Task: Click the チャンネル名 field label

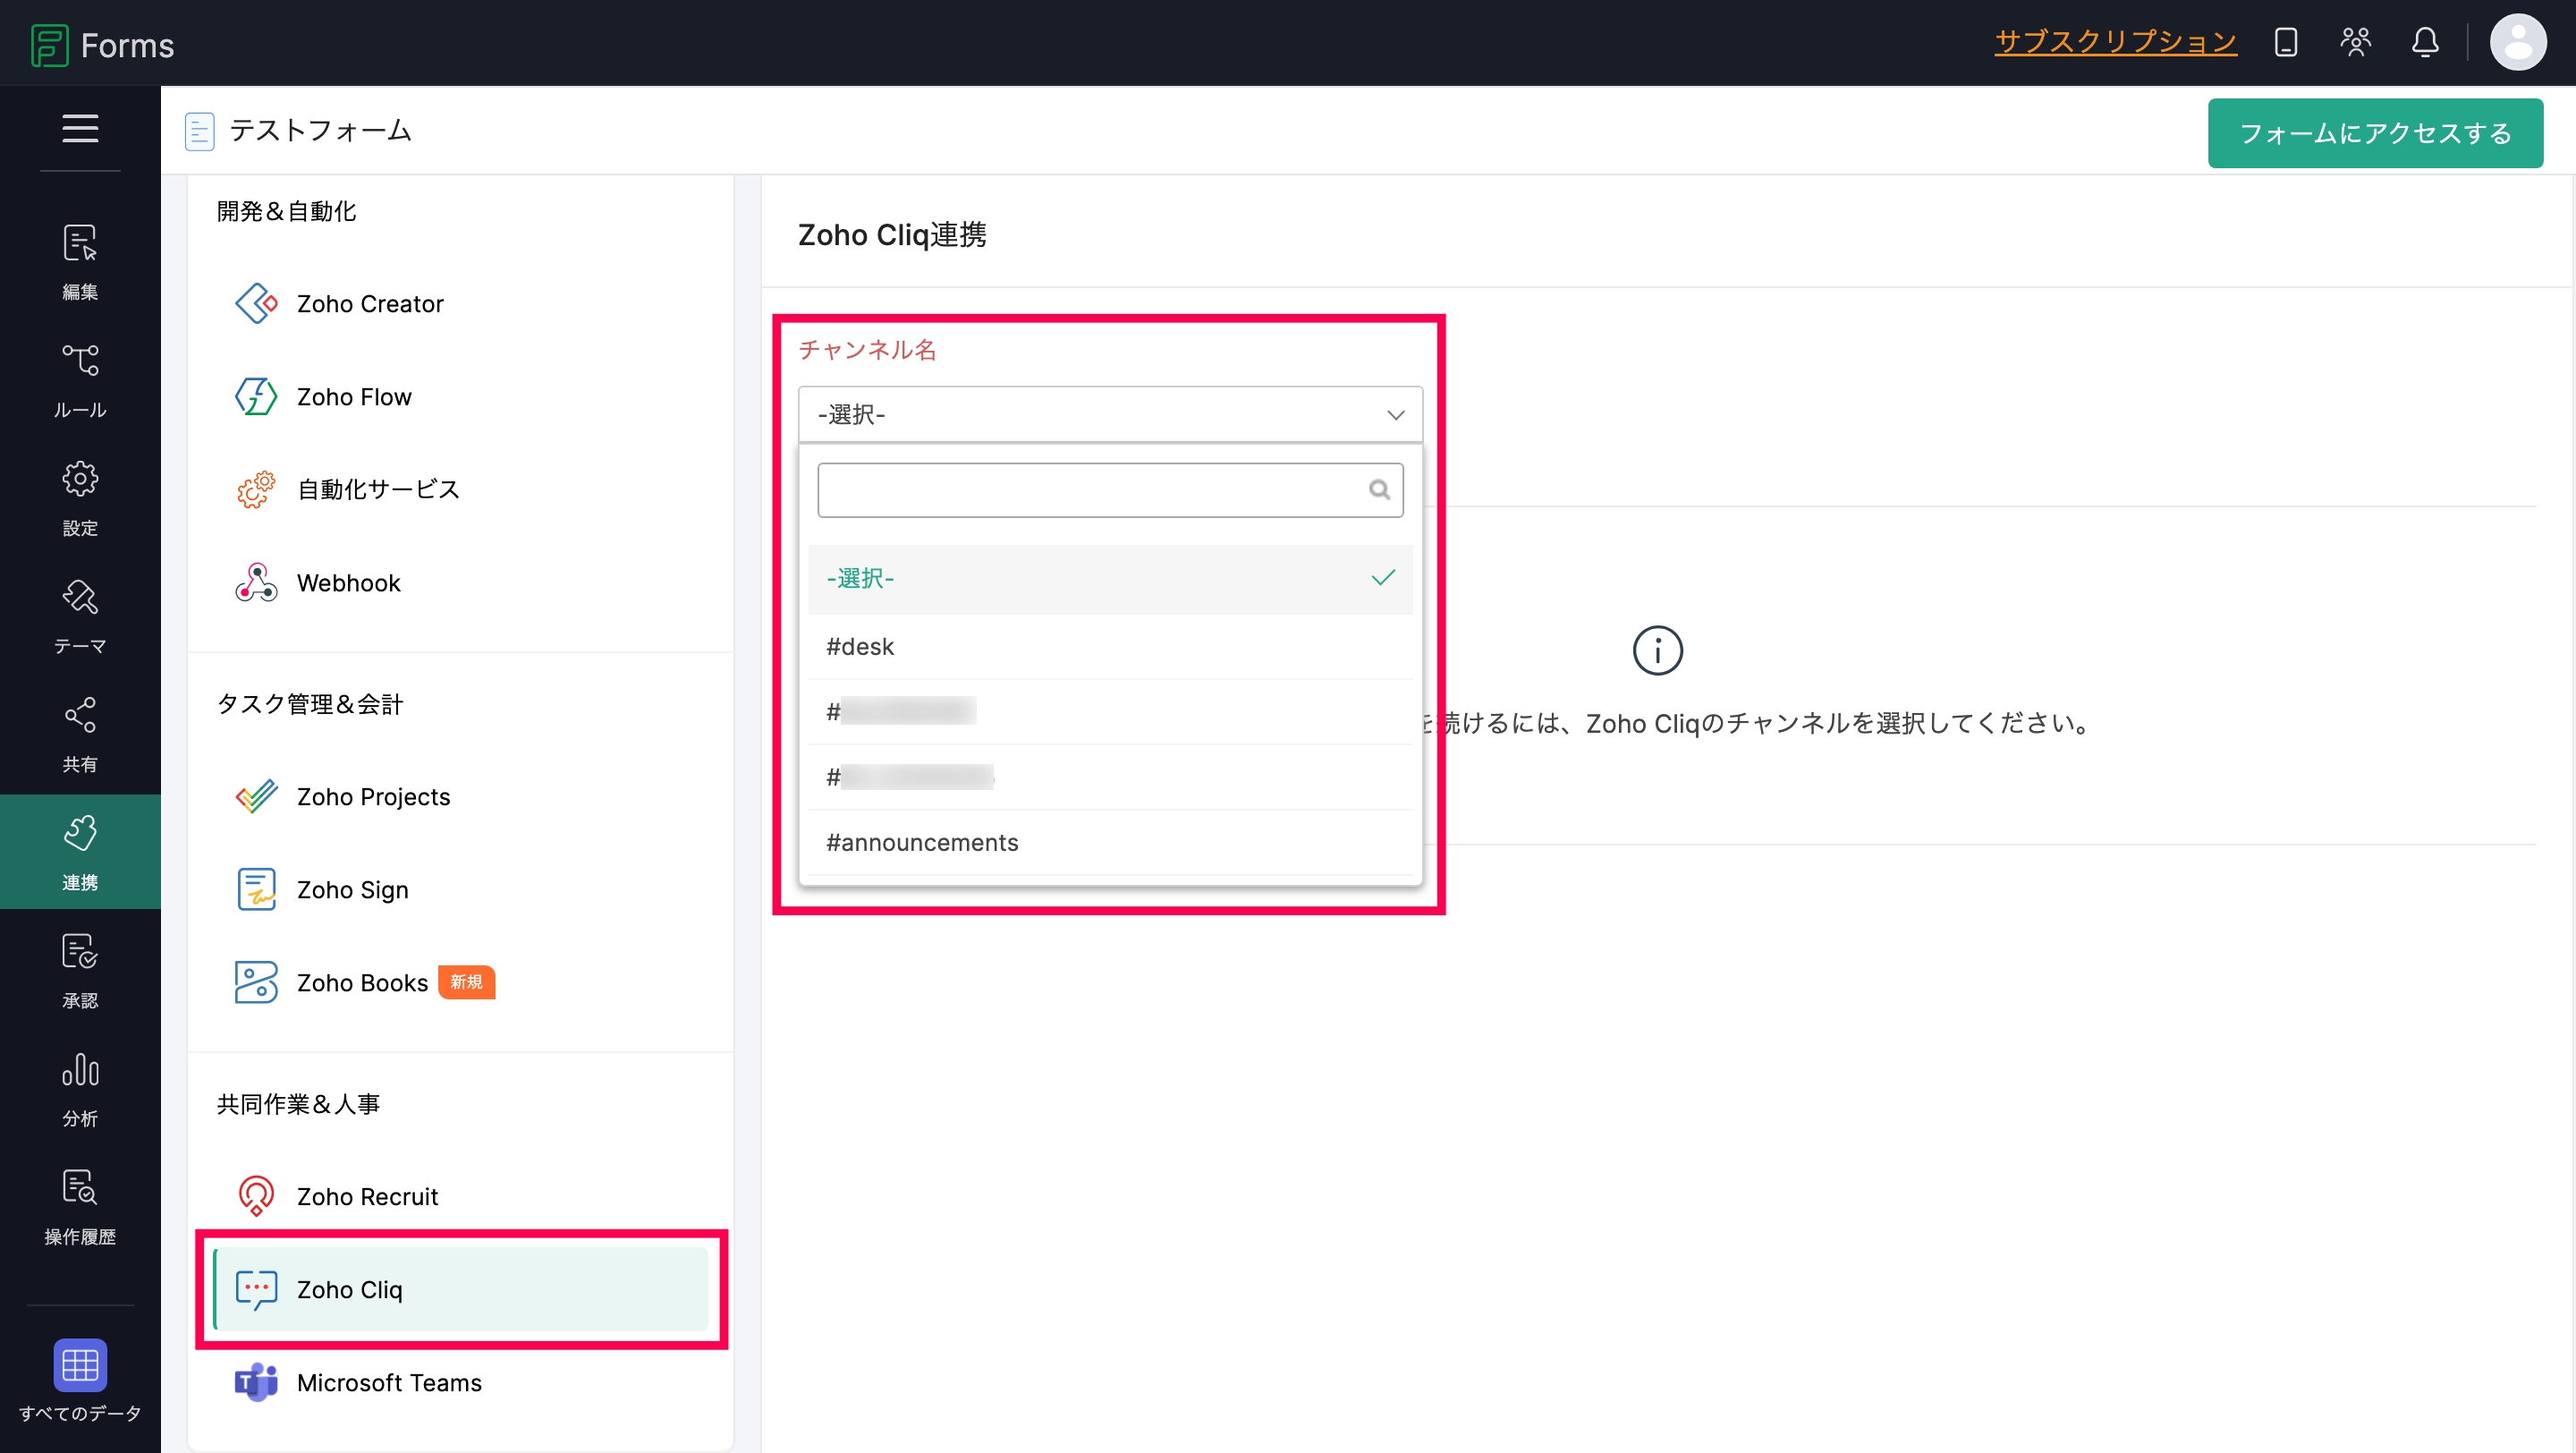Action: point(867,349)
